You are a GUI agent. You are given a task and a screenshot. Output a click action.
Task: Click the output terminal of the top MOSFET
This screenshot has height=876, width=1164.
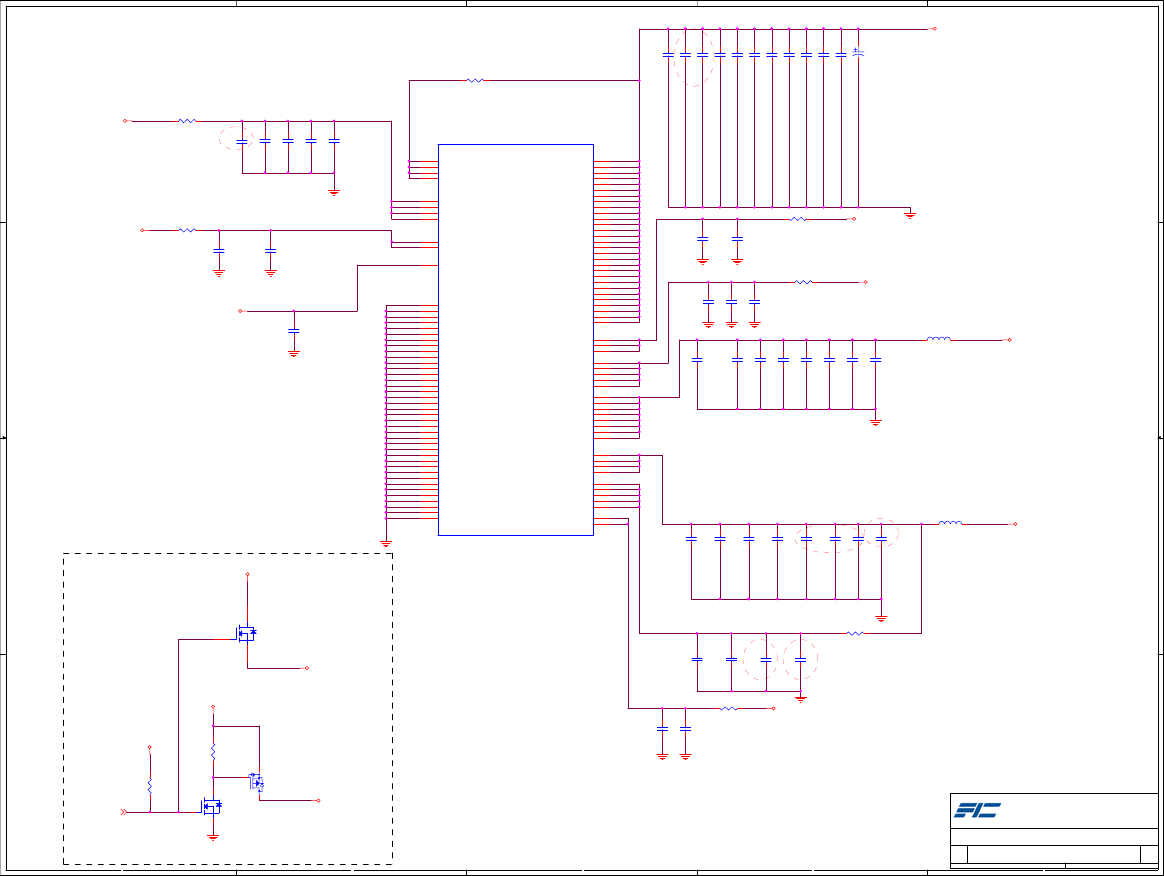point(307,668)
